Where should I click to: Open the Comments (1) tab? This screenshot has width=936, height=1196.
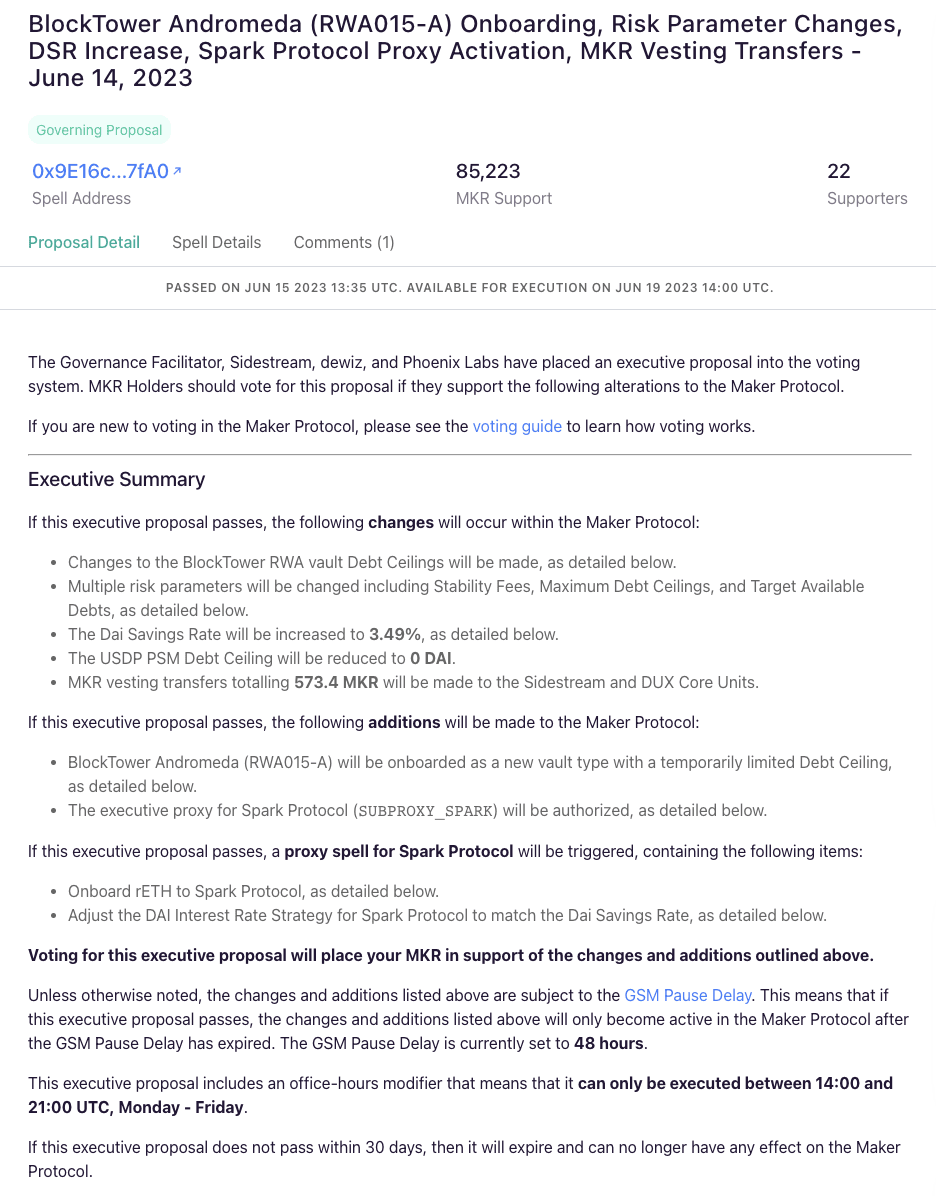click(343, 242)
